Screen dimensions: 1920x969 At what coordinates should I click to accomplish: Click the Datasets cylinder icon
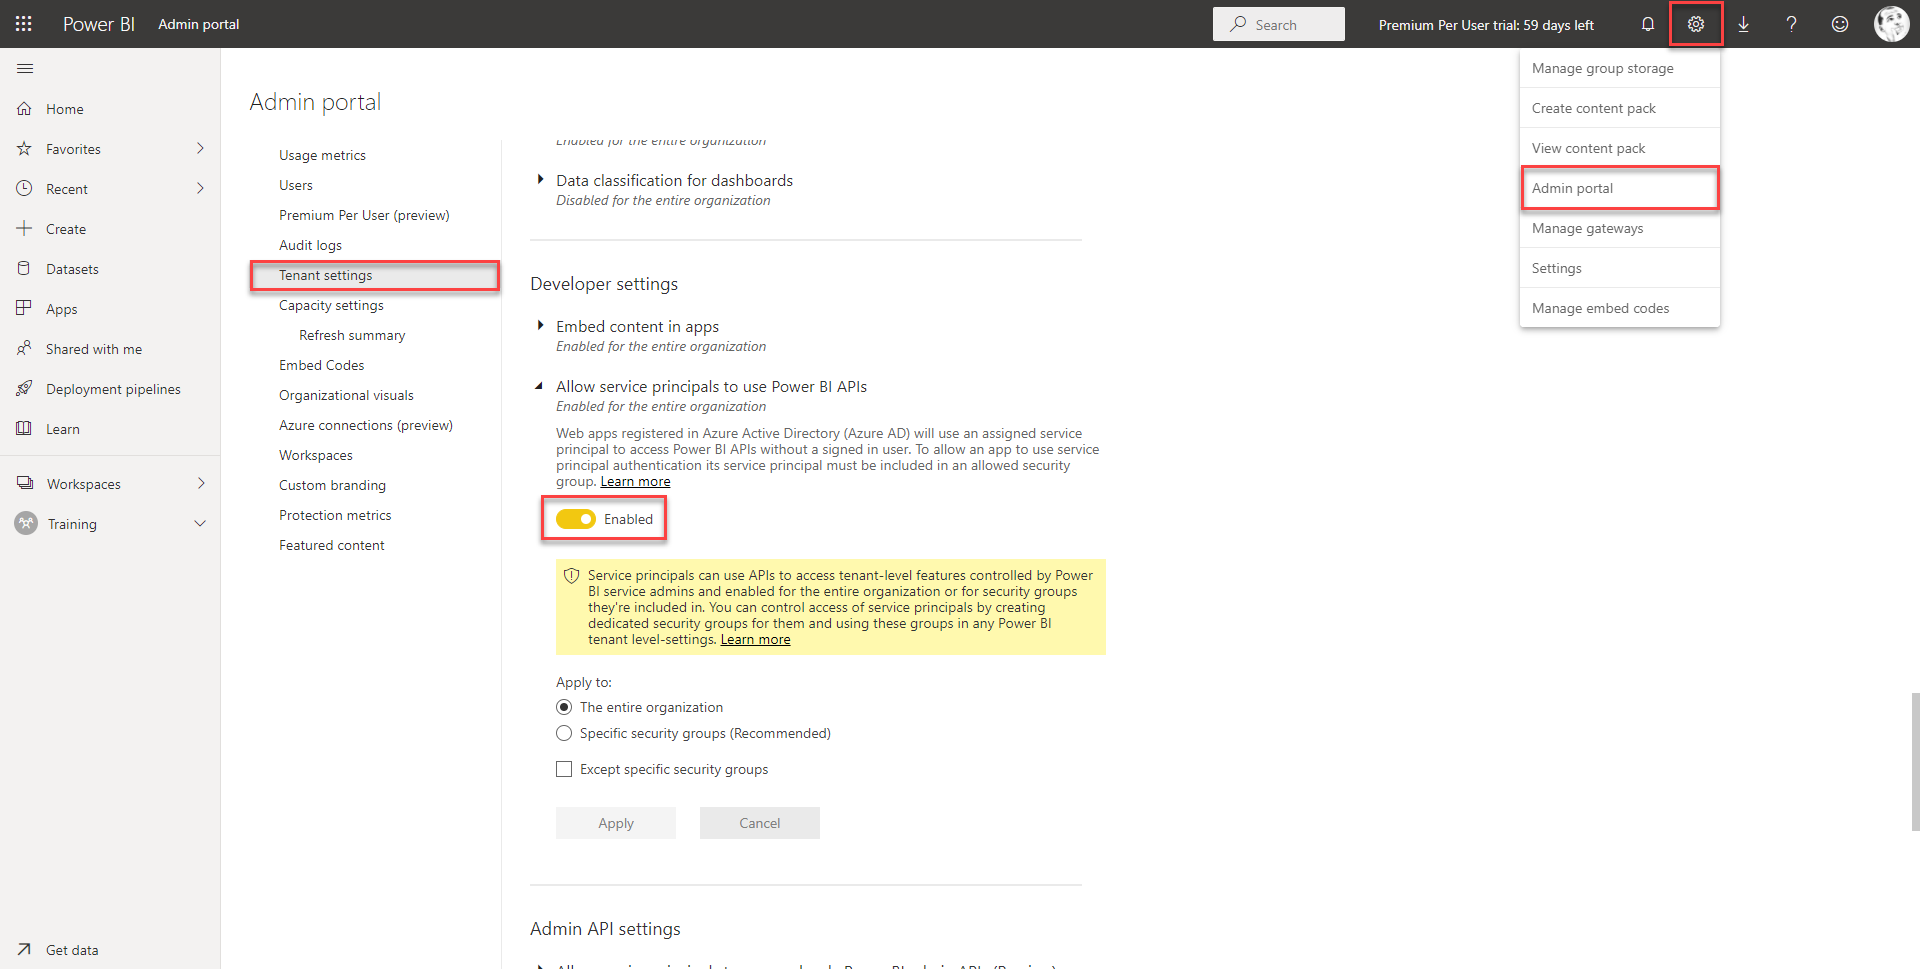tap(24, 269)
